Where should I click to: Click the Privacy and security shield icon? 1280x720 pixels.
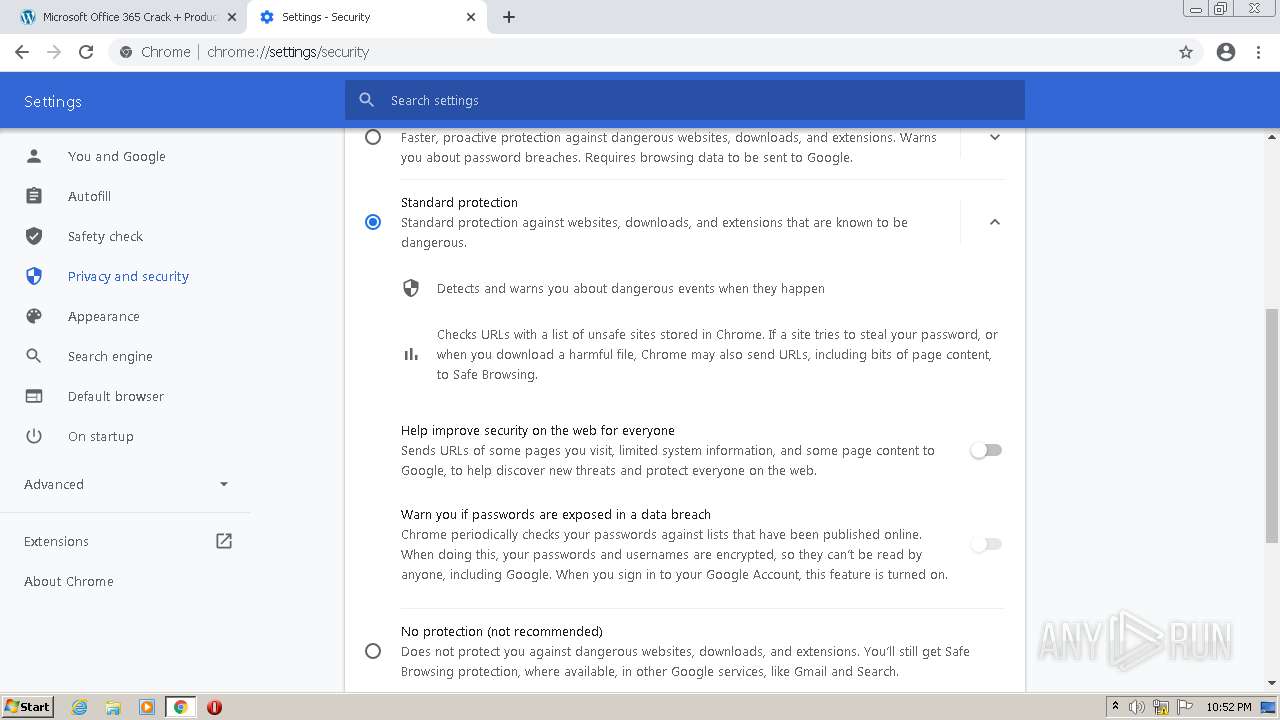34,276
